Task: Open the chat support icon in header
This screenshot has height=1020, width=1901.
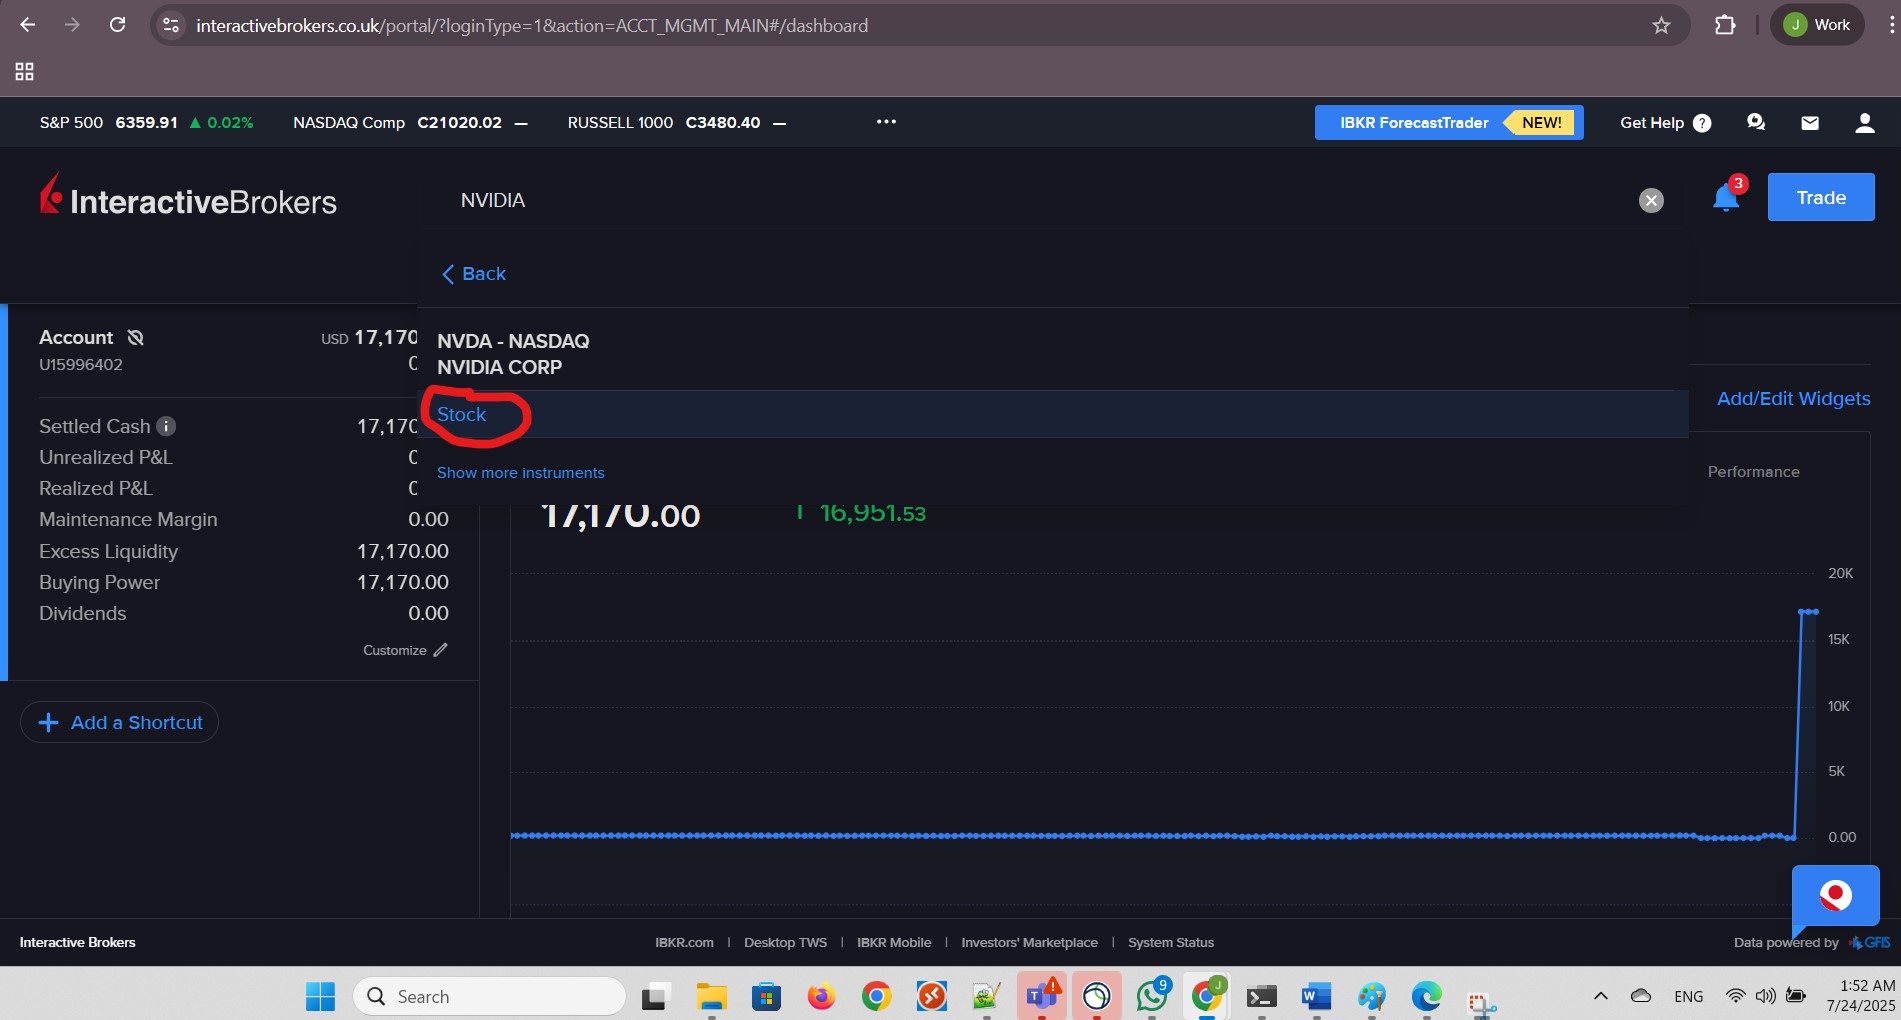Action: click(x=1756, y=122)
